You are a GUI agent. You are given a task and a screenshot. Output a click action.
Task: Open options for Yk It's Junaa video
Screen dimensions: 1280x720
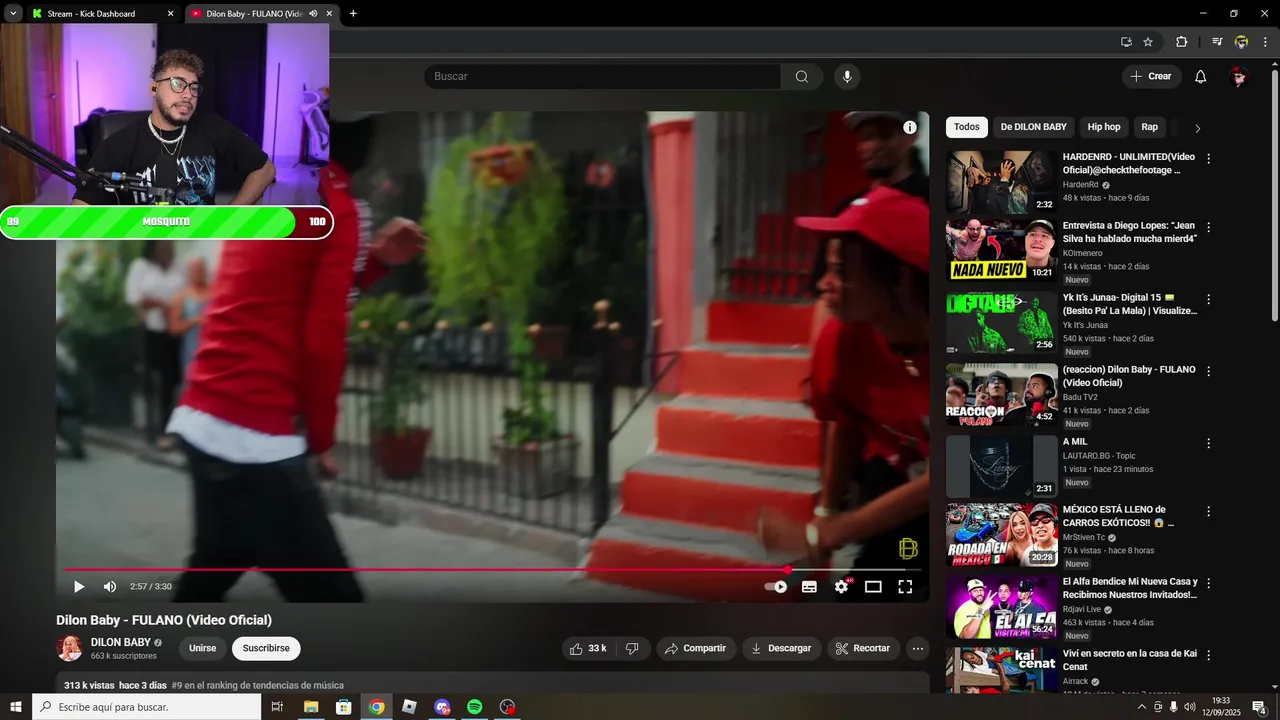coord(1208,299)
